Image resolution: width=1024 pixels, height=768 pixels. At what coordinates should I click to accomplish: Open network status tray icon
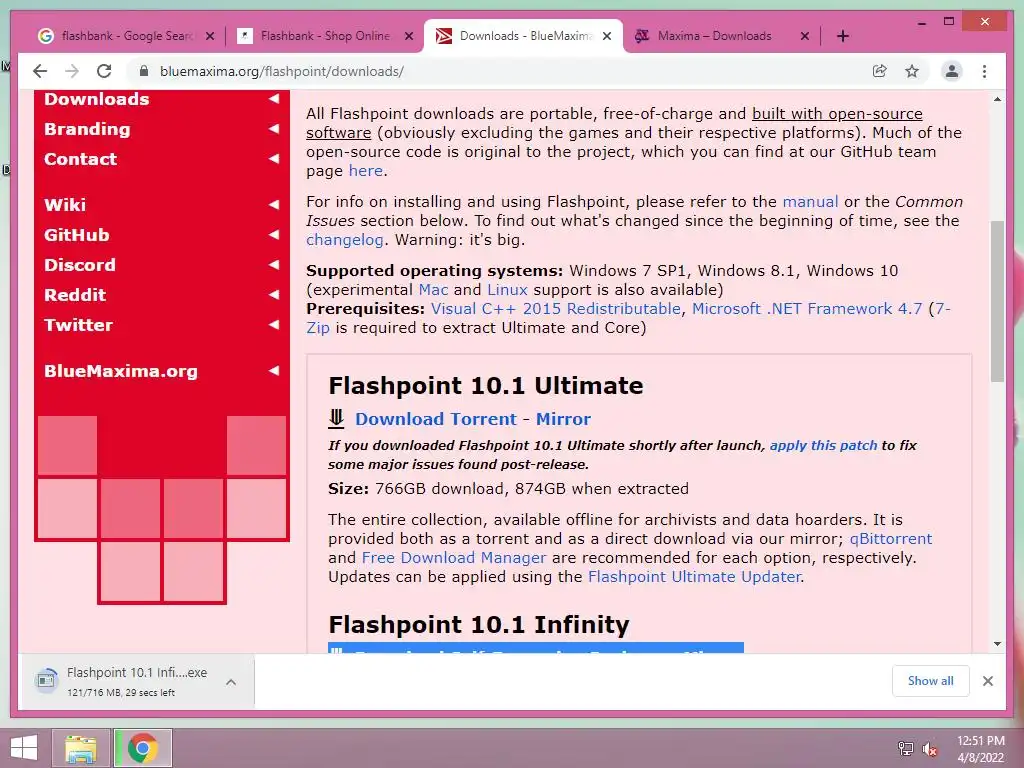pyautogui.click(x=905, y=749)
